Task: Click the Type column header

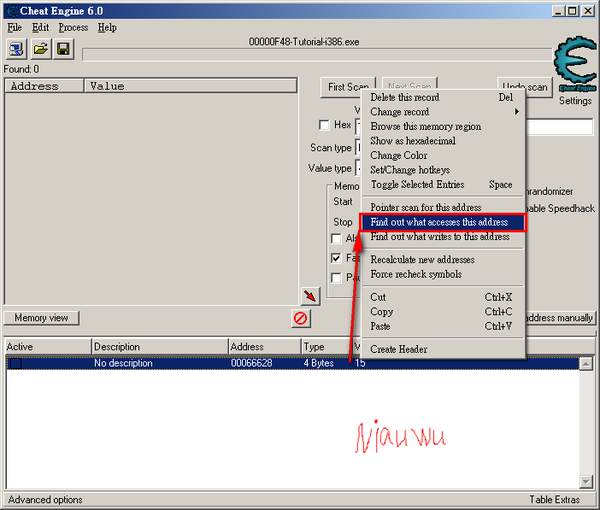Action: pos(325,347)
